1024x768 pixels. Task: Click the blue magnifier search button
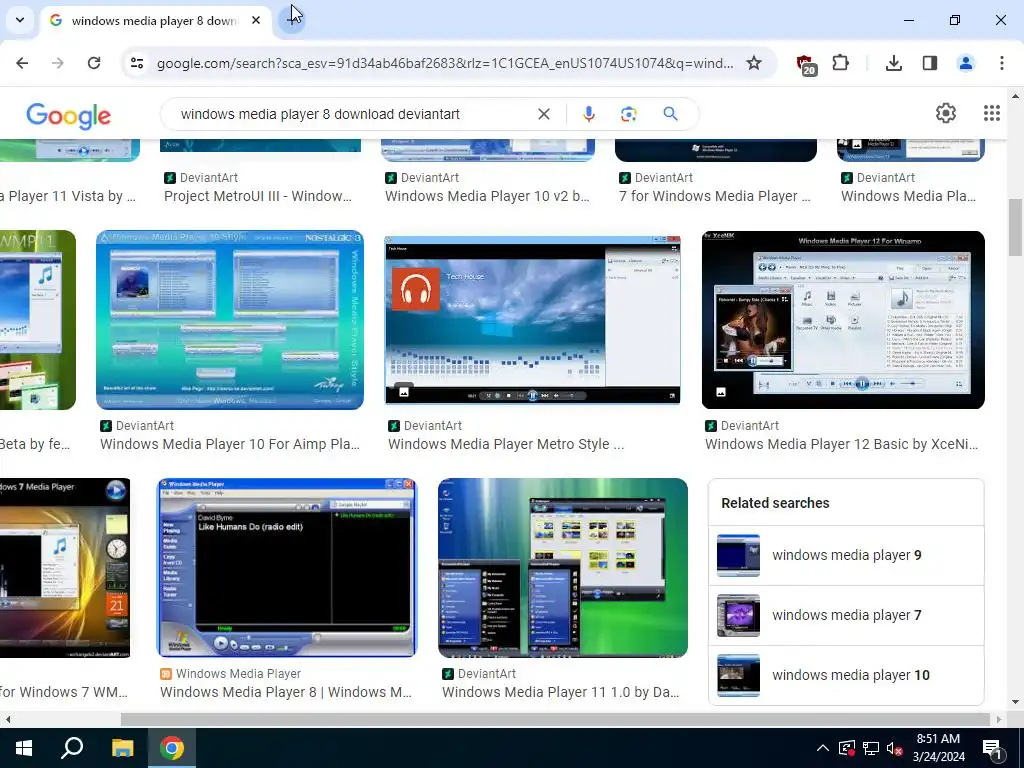point(670,114)
